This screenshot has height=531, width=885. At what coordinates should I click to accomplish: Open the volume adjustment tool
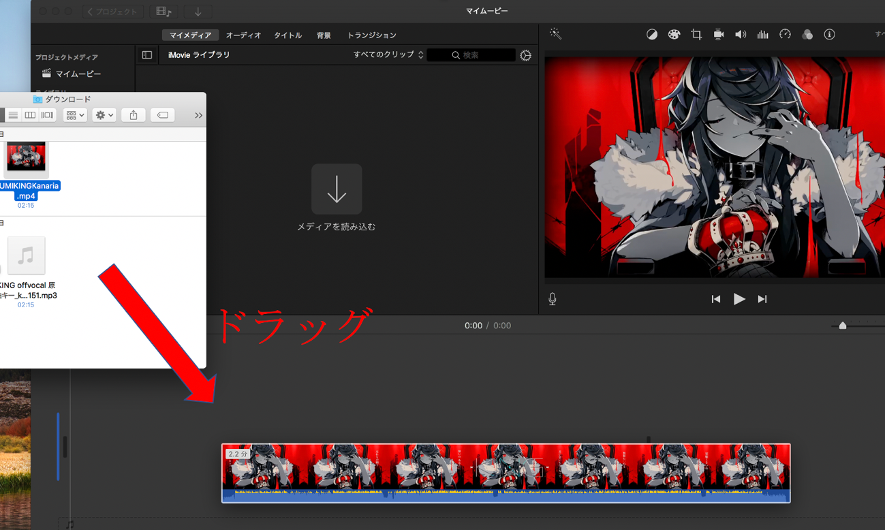point(741,34)
